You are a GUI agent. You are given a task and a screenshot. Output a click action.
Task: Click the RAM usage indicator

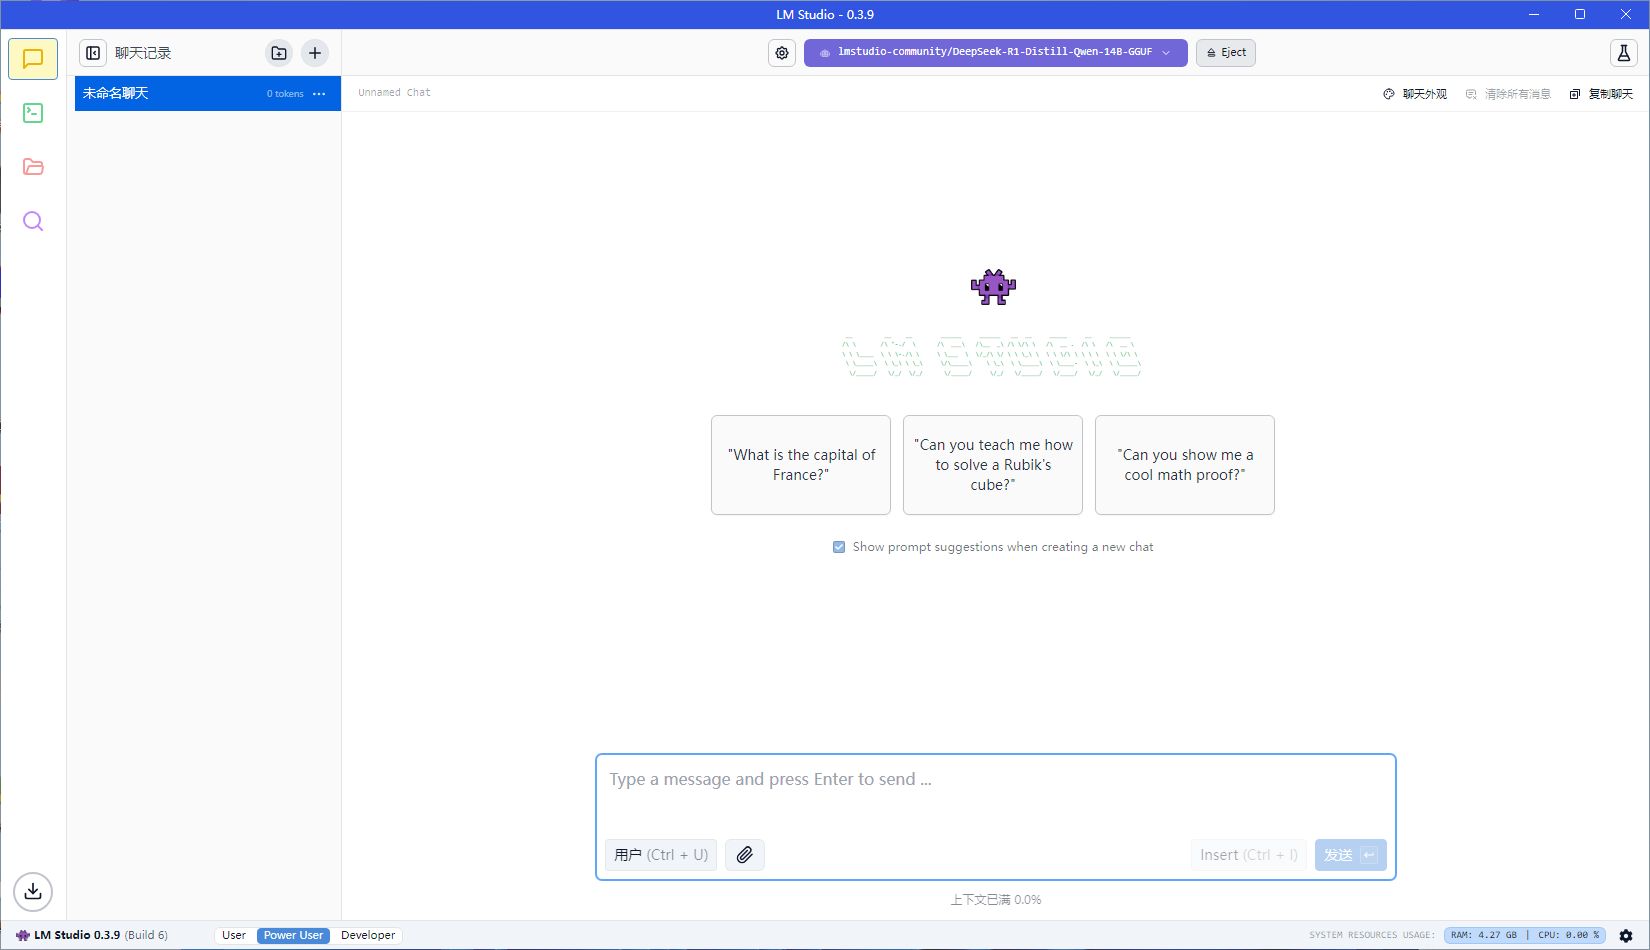coord(1484,936)
